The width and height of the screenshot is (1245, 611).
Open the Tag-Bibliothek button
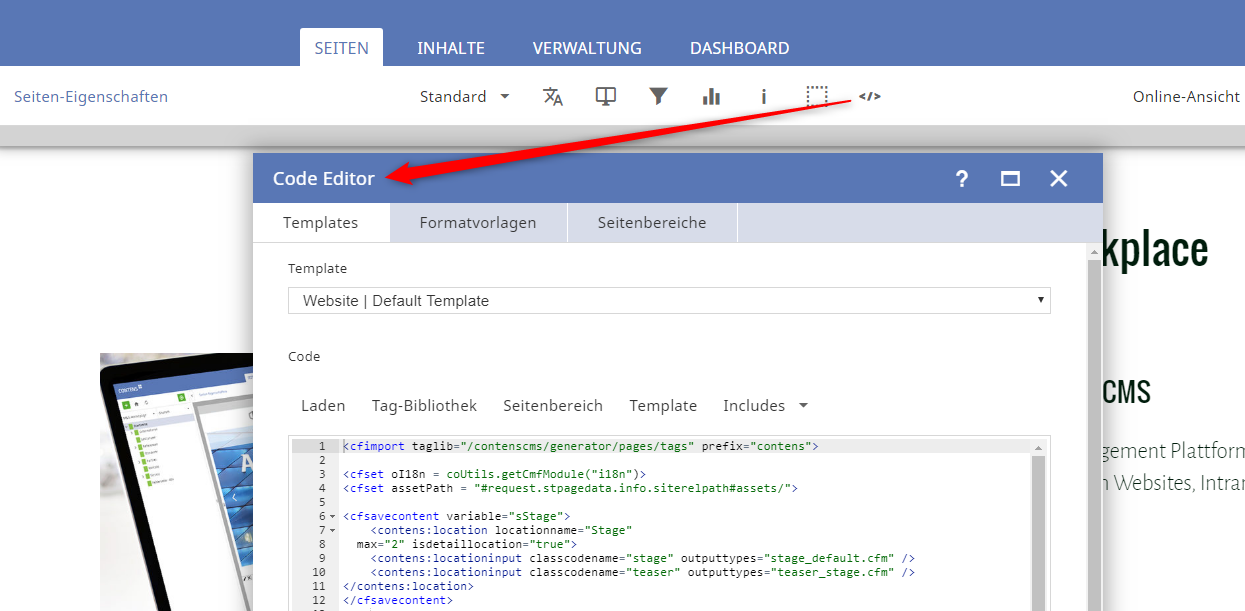[x=424, y=406]
